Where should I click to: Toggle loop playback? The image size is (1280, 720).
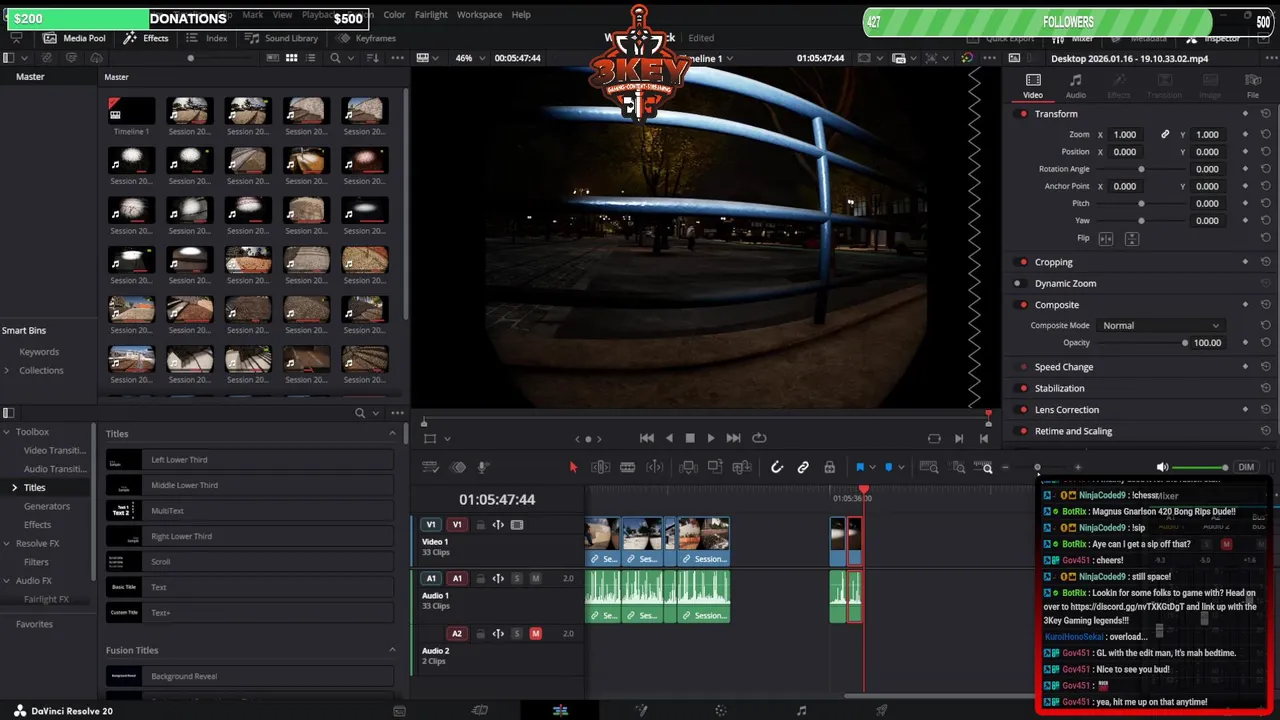pyautogui.click(x=759, y=438)
